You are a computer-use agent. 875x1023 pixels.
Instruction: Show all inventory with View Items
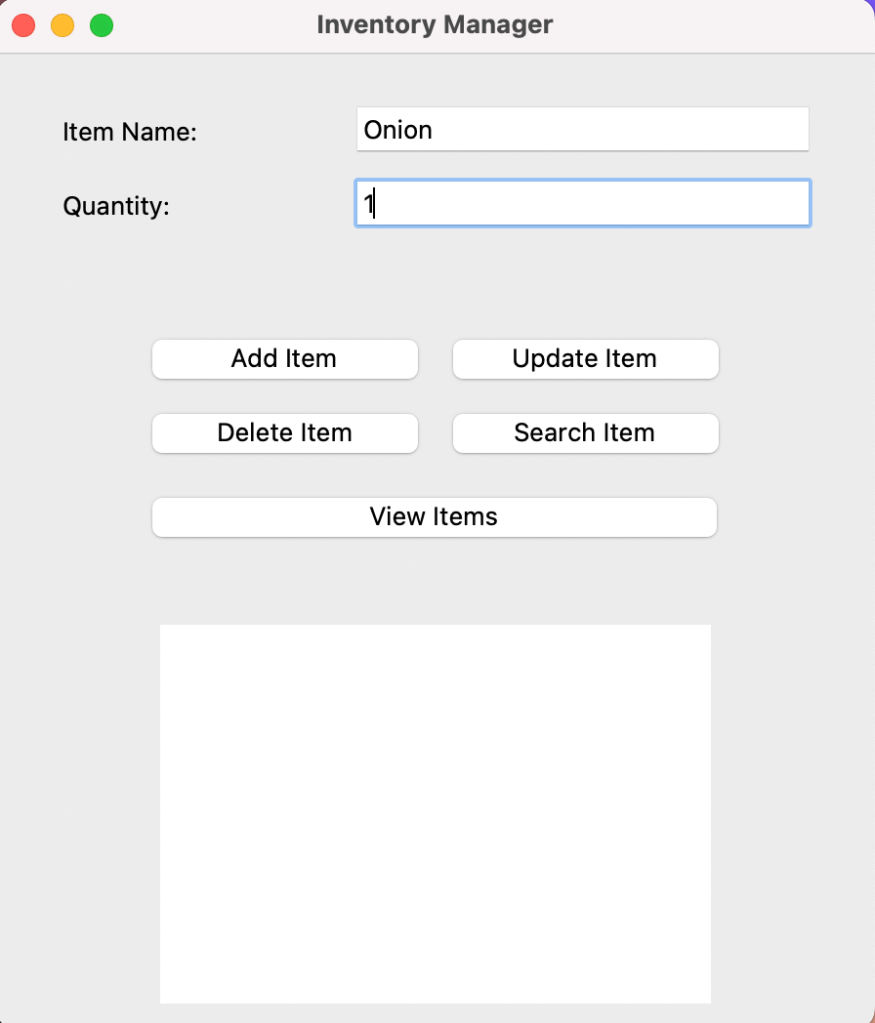point(434,517)
